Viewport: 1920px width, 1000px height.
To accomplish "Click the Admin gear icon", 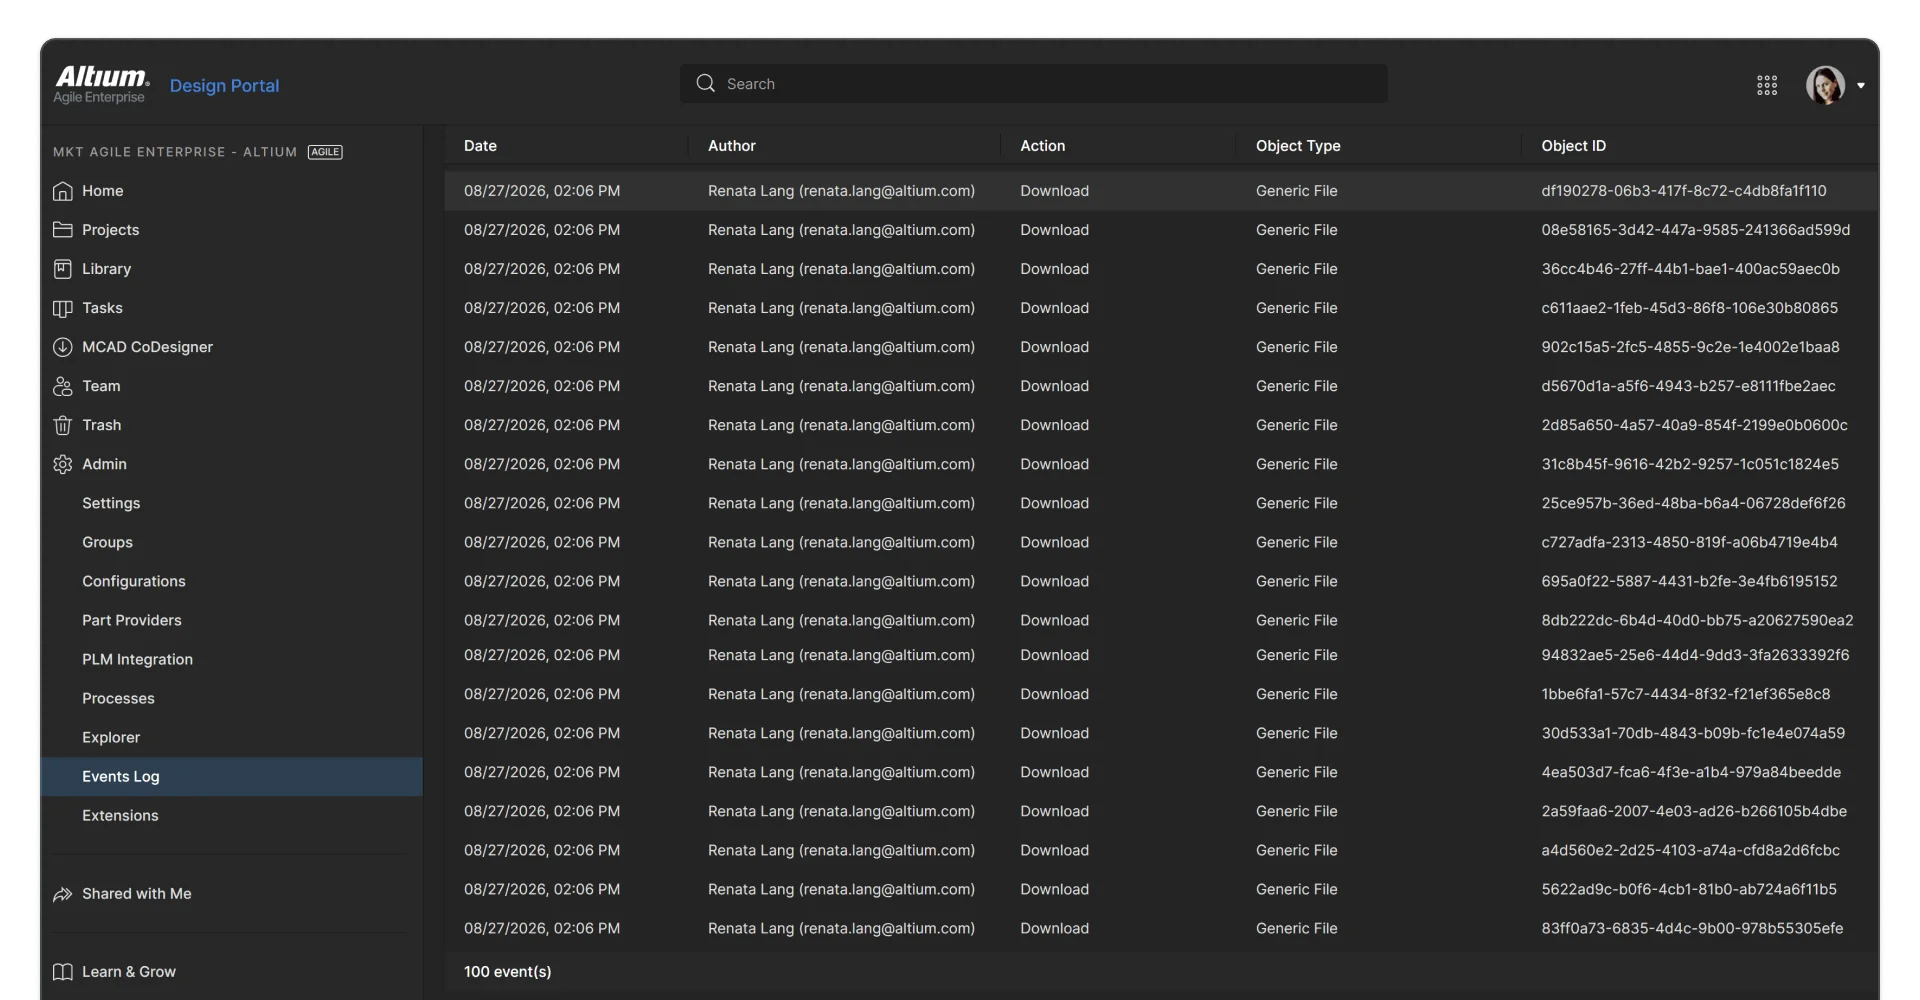I will (x=63, y=464).
